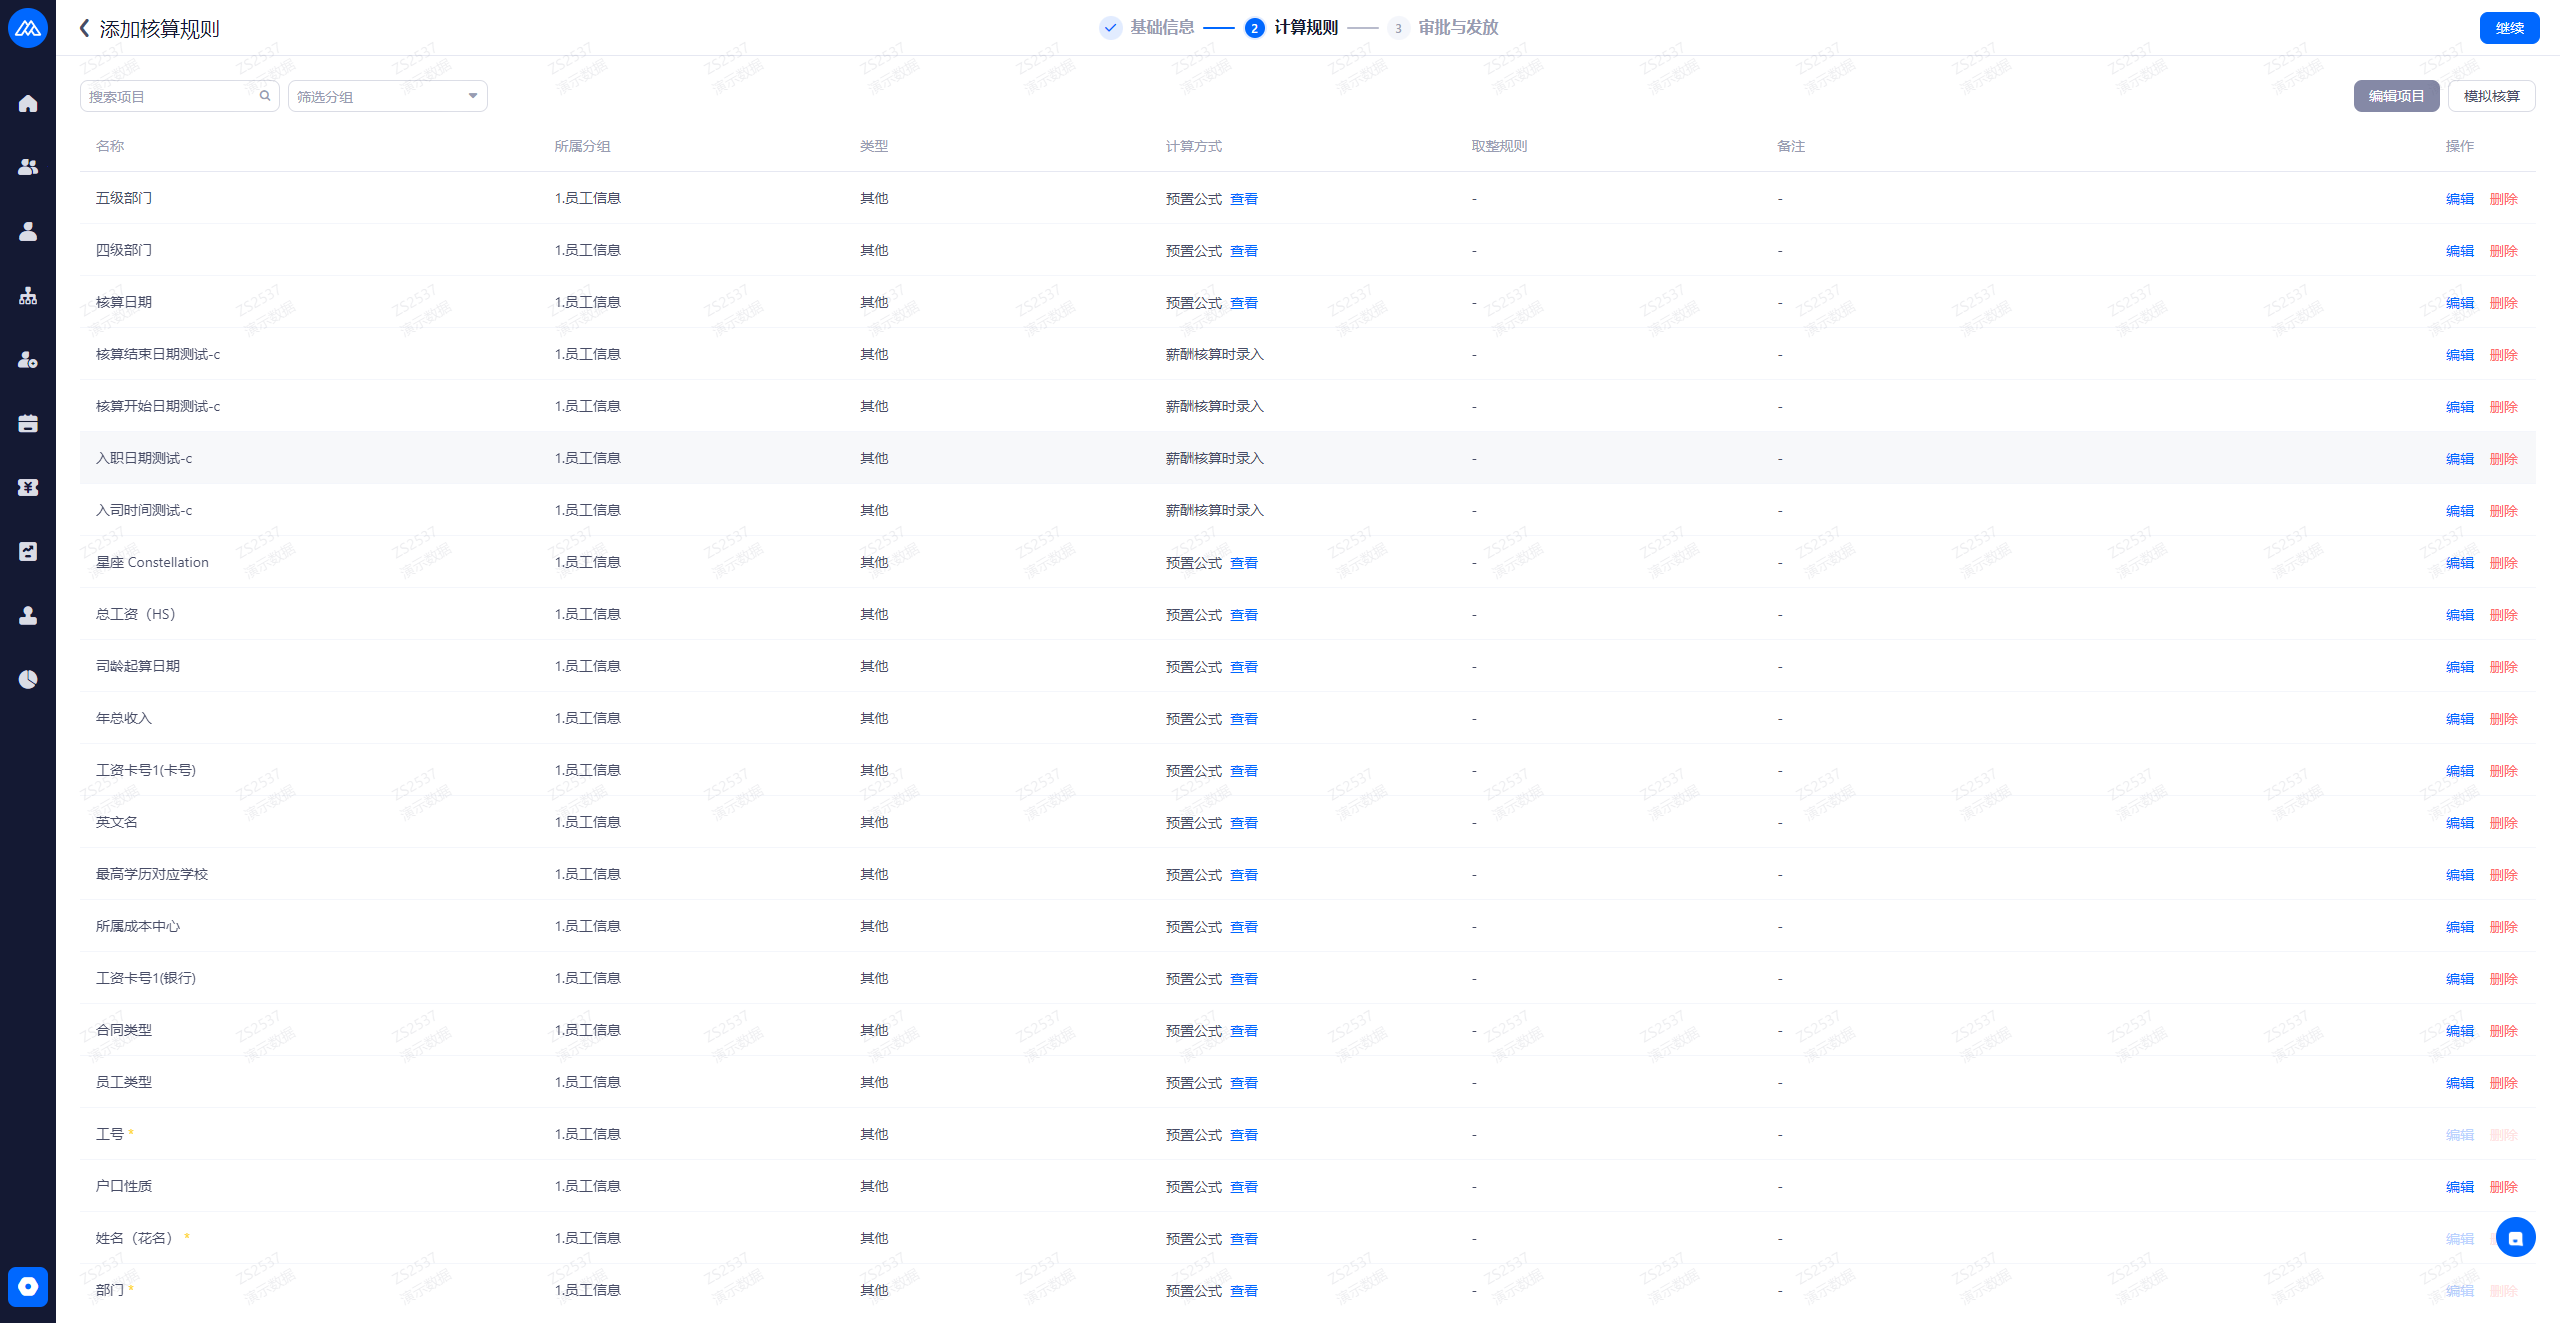Click the 继续 button

(x=2509, y=28)
